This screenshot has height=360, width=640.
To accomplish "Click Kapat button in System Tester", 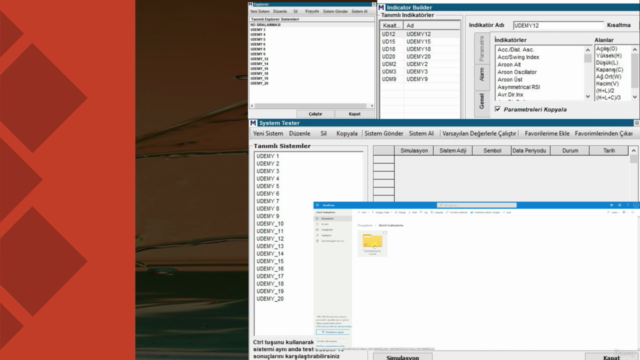I will (611, 357).
